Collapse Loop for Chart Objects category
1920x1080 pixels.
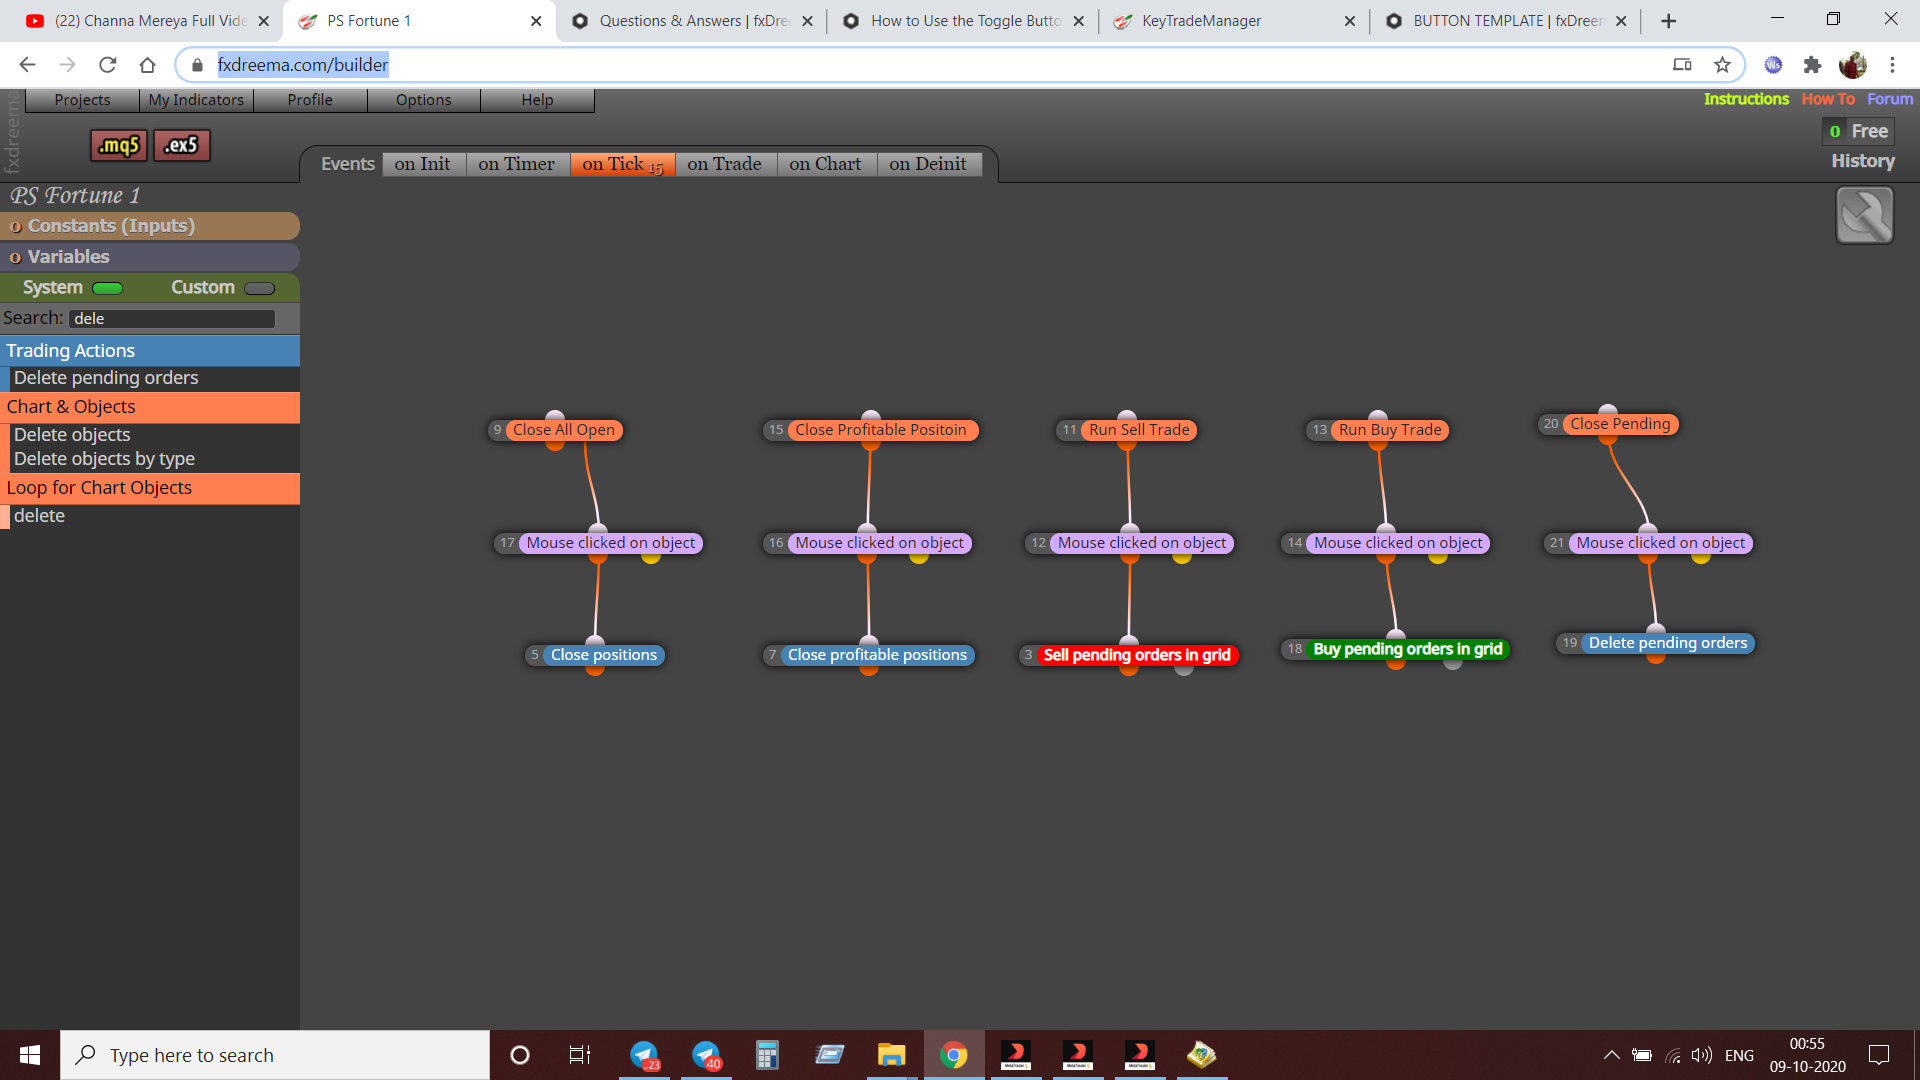(150, 488)
